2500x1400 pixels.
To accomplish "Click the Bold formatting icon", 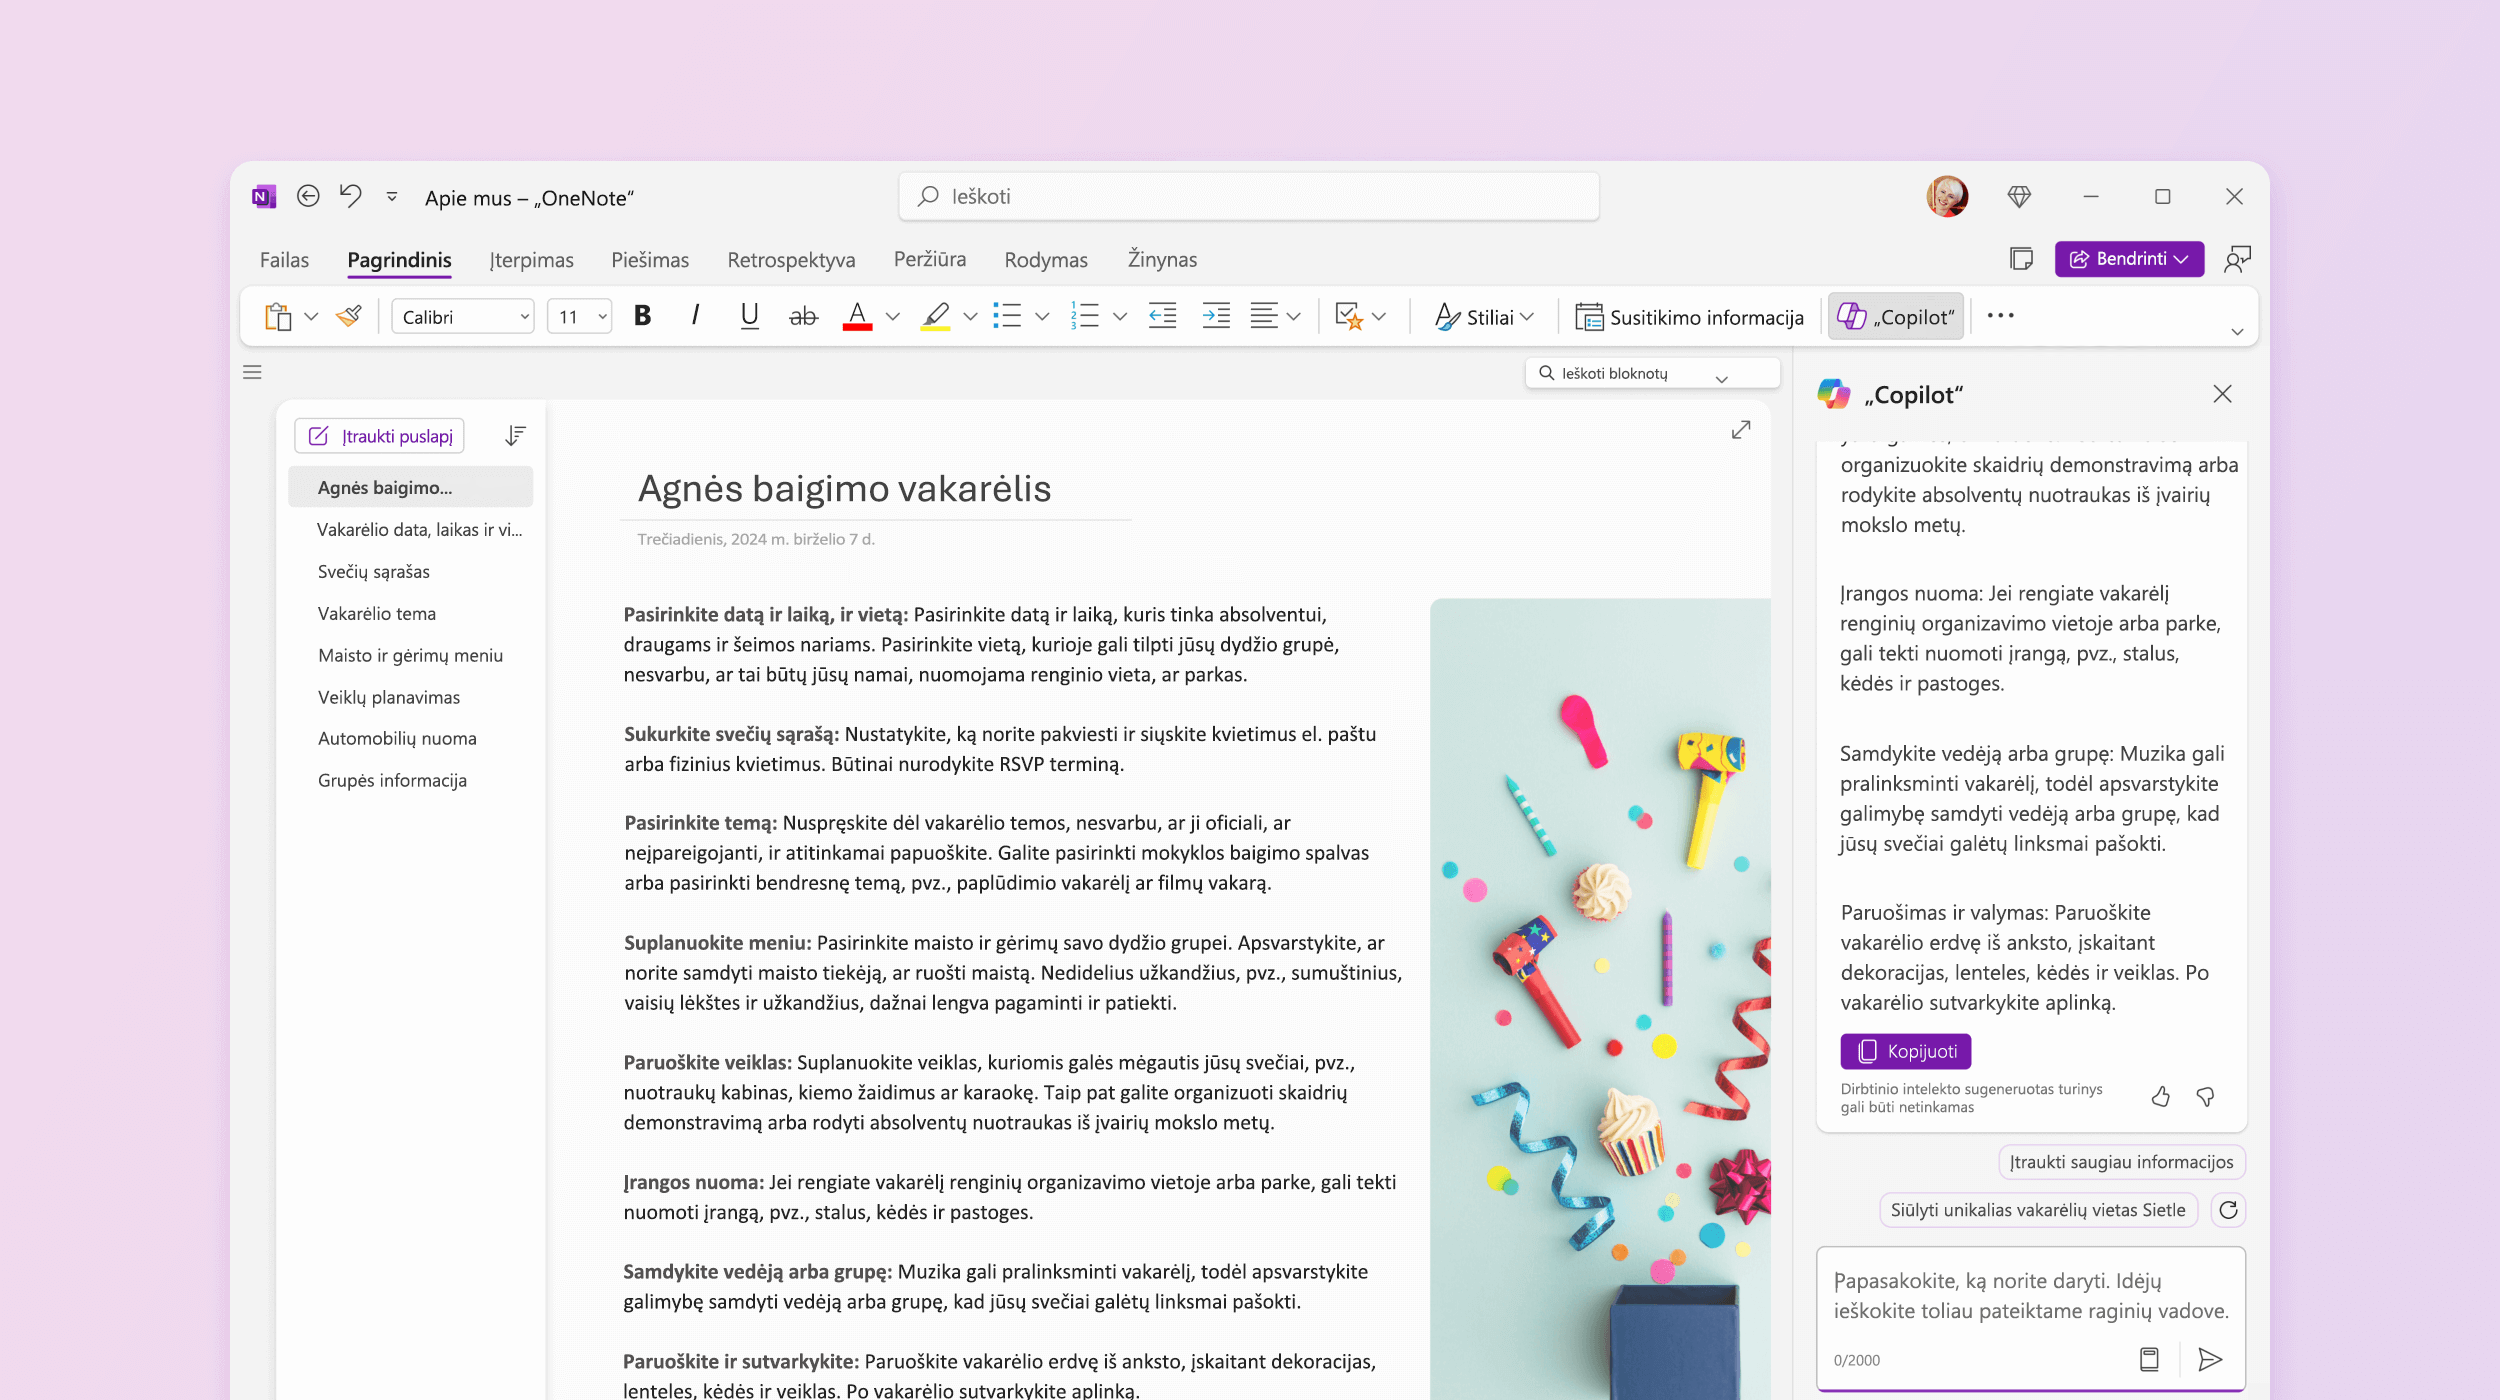I will [640, 316].
